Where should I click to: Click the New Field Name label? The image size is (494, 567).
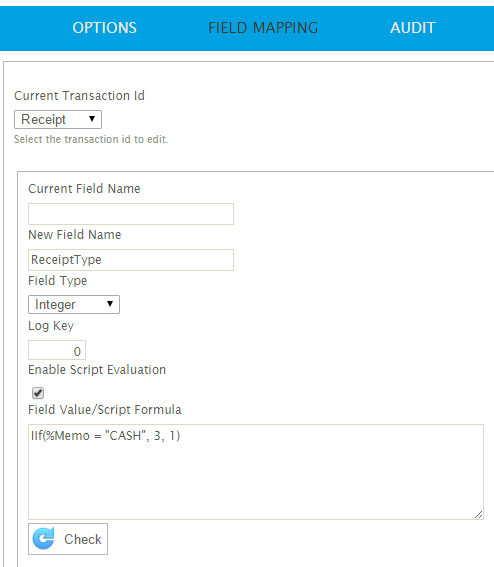click(x=74, y=235)
